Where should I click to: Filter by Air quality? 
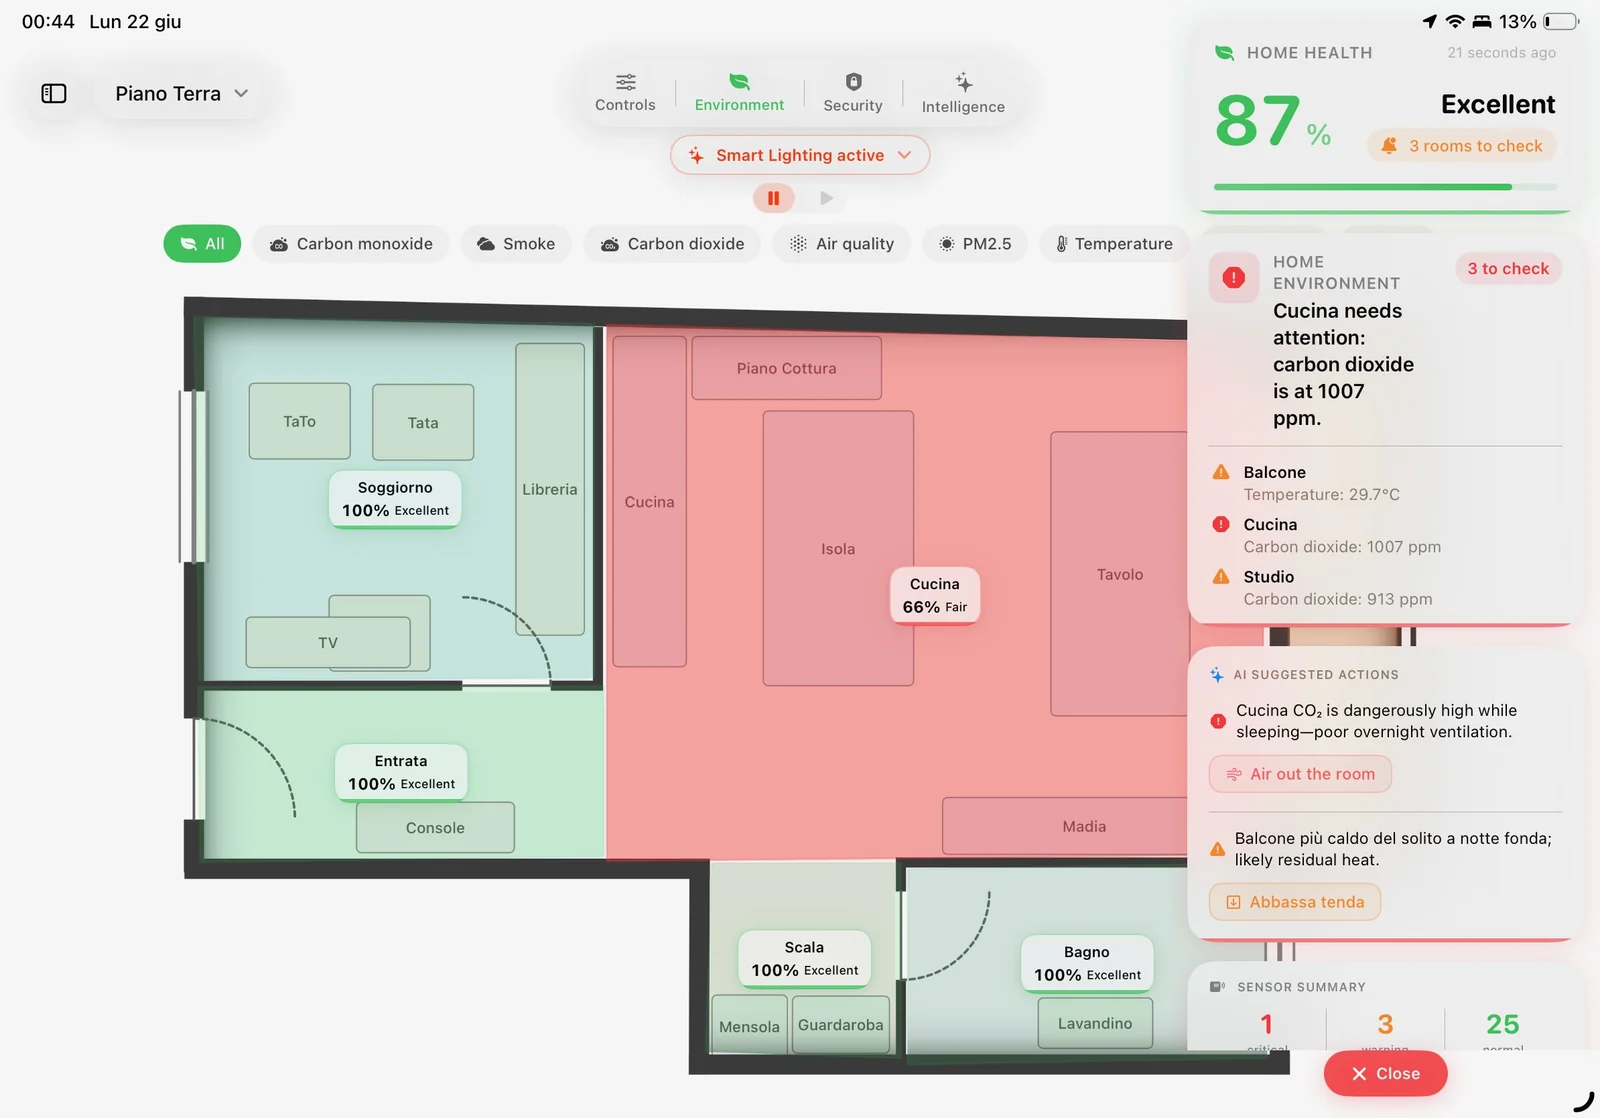click(841, 243)
